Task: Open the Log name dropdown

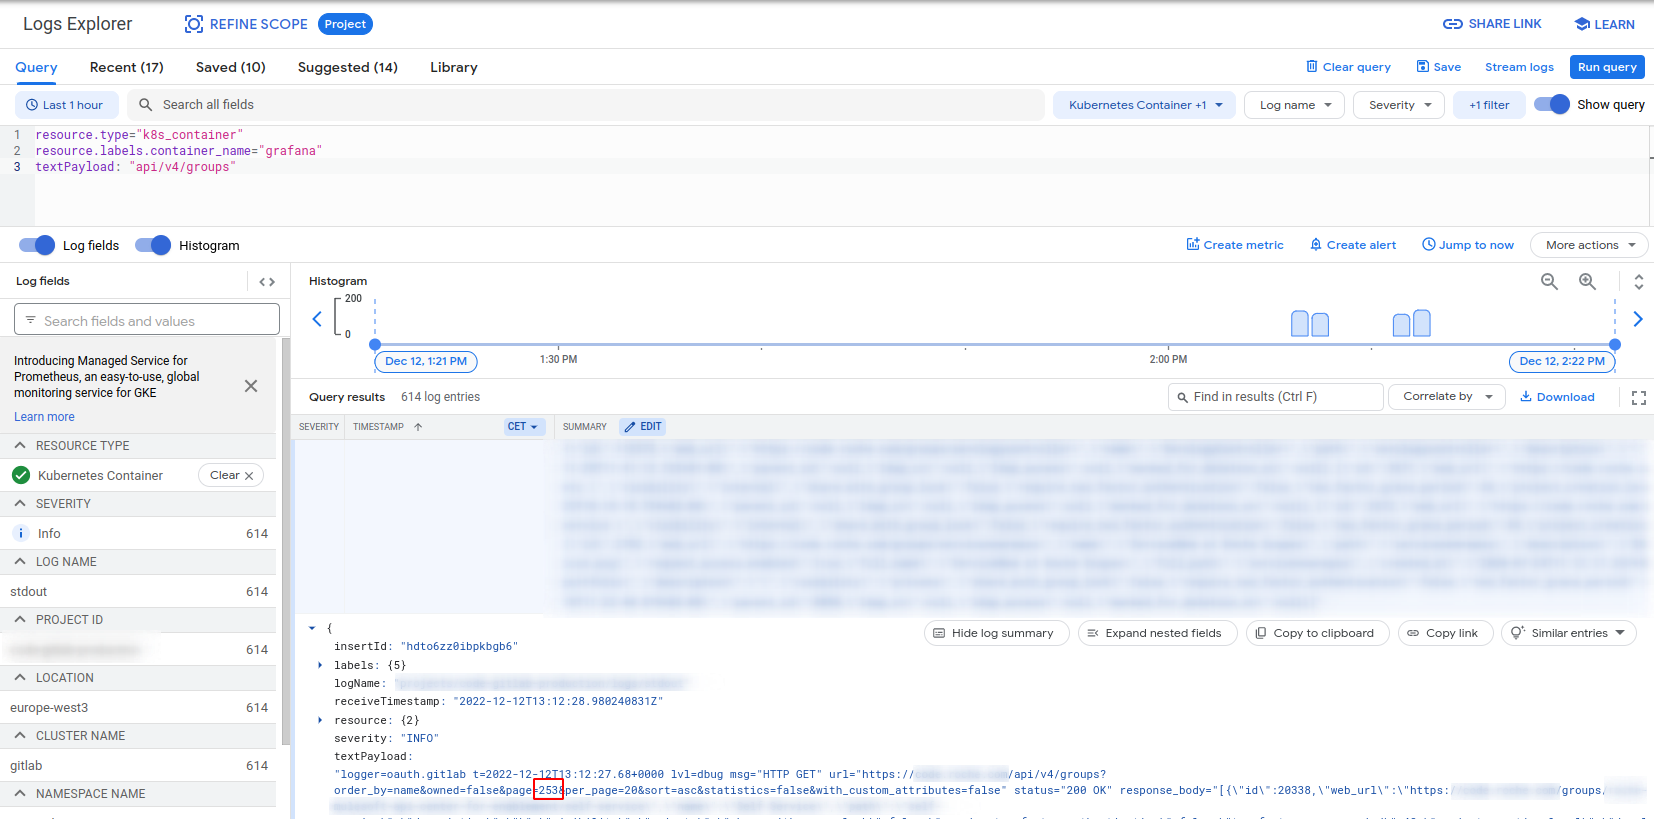Action: point(1295,105)
